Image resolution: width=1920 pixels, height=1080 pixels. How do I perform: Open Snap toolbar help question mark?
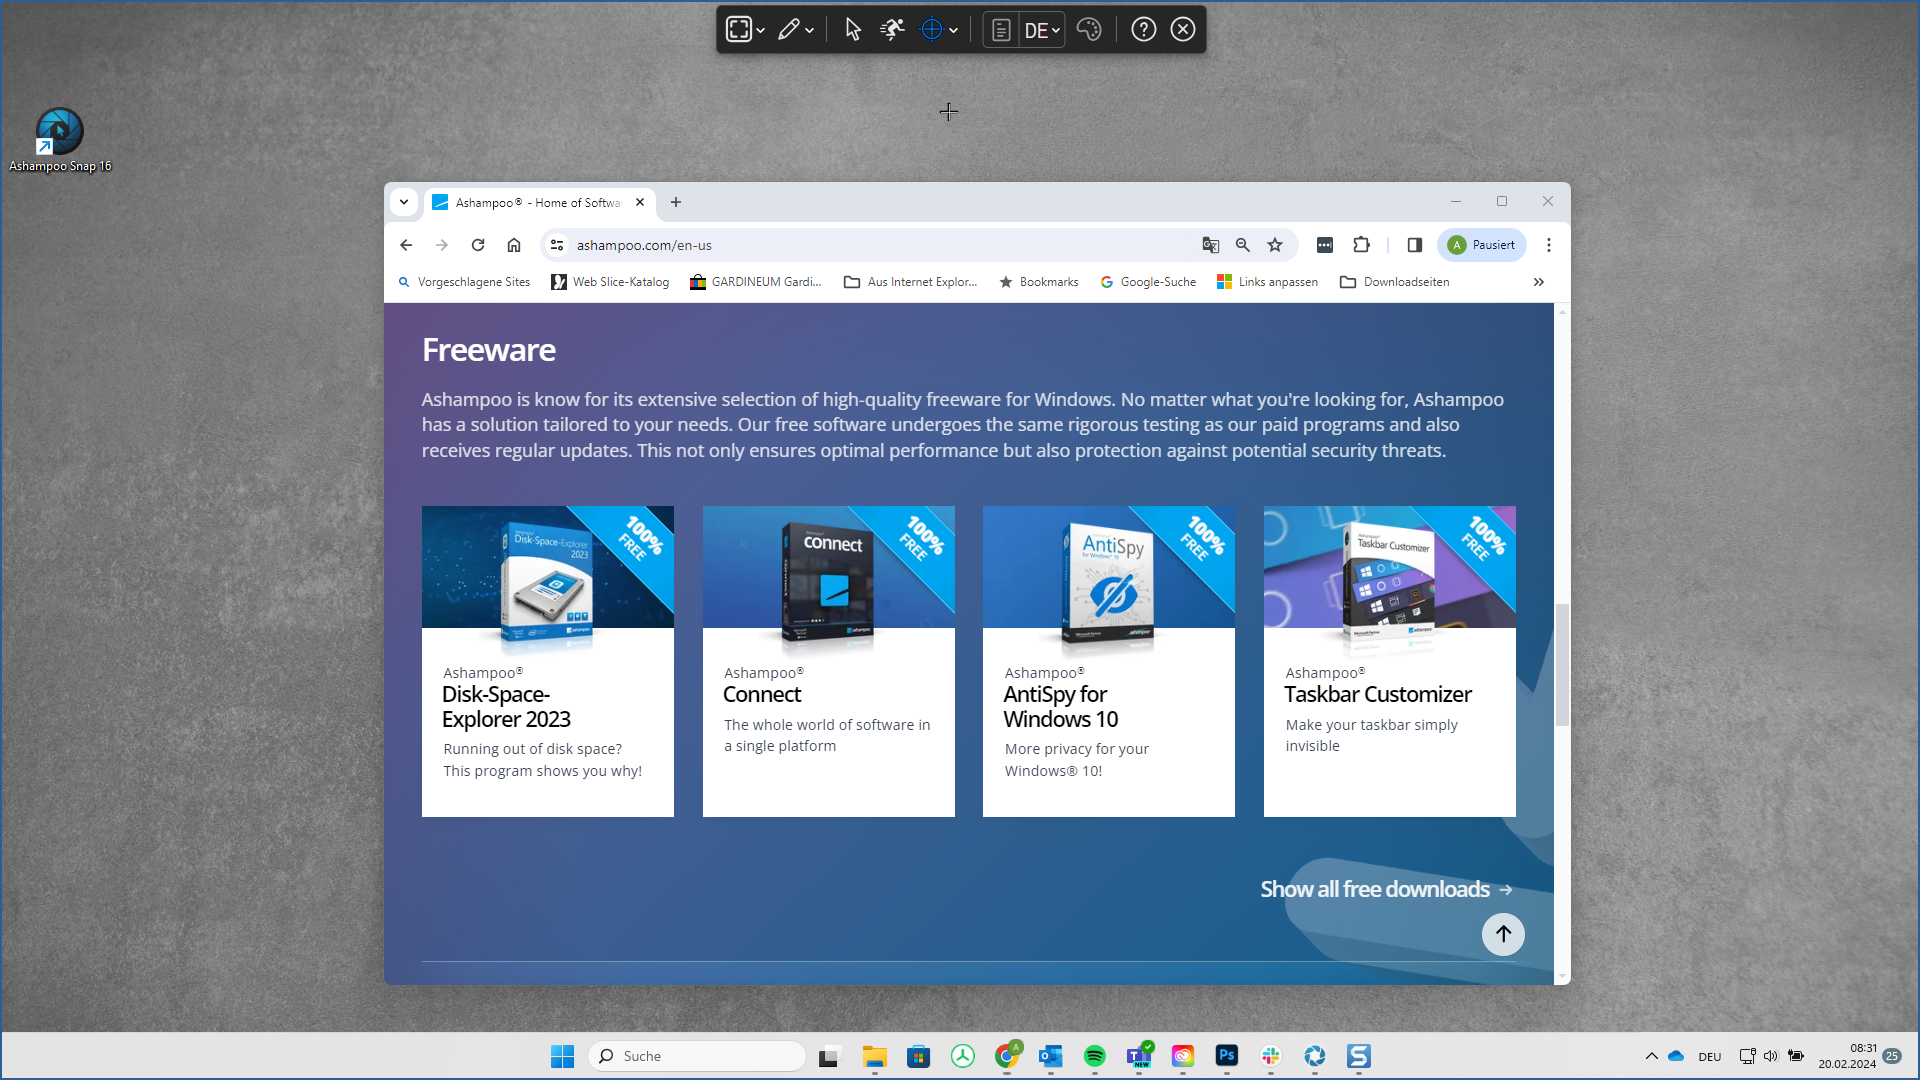pyautogui.click(x=1144, y=29)
